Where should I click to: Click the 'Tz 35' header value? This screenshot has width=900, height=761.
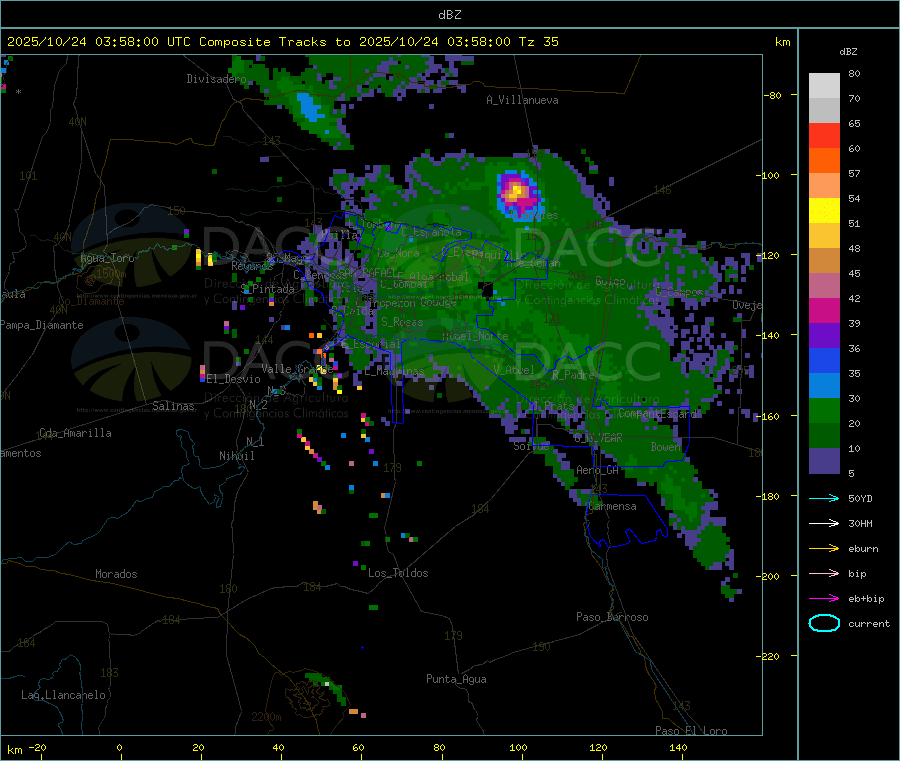[x=538, y=42]
